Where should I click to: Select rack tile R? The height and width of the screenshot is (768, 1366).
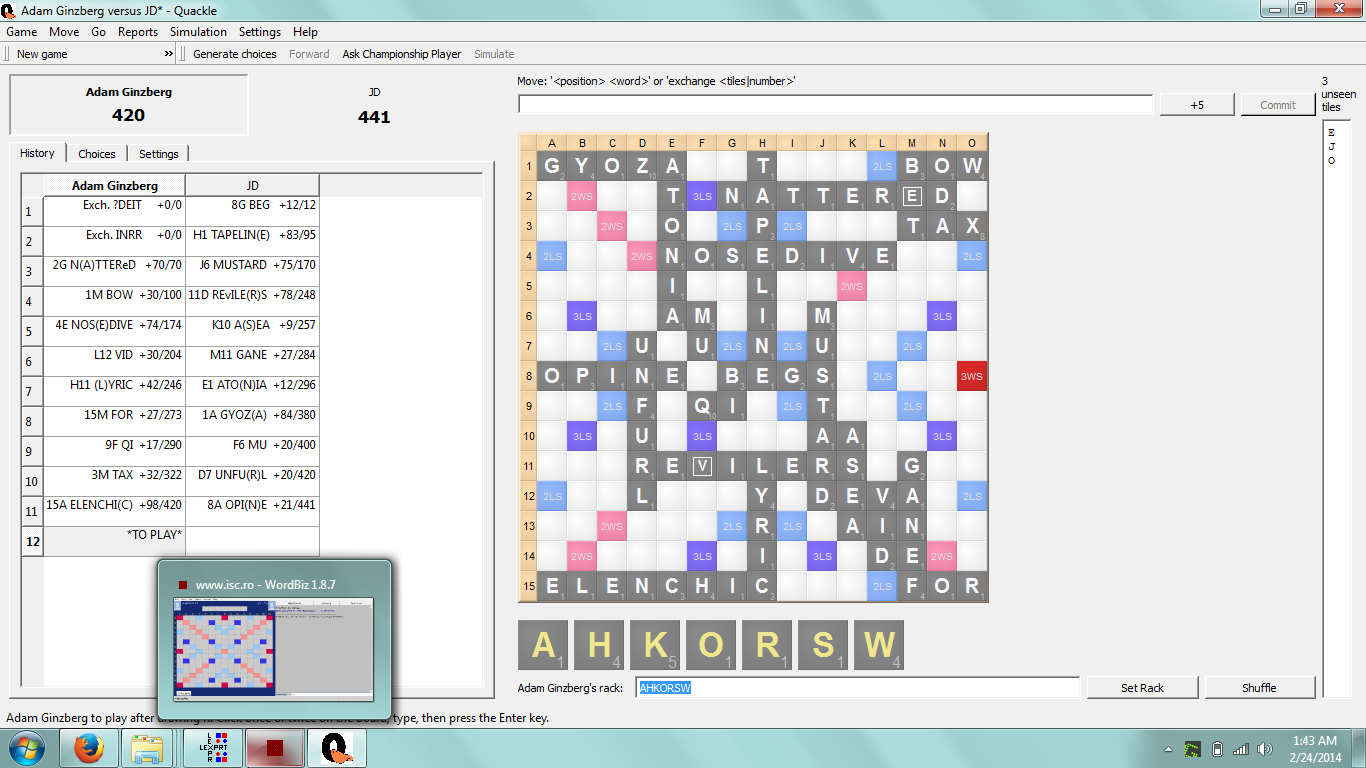point(767,645)
